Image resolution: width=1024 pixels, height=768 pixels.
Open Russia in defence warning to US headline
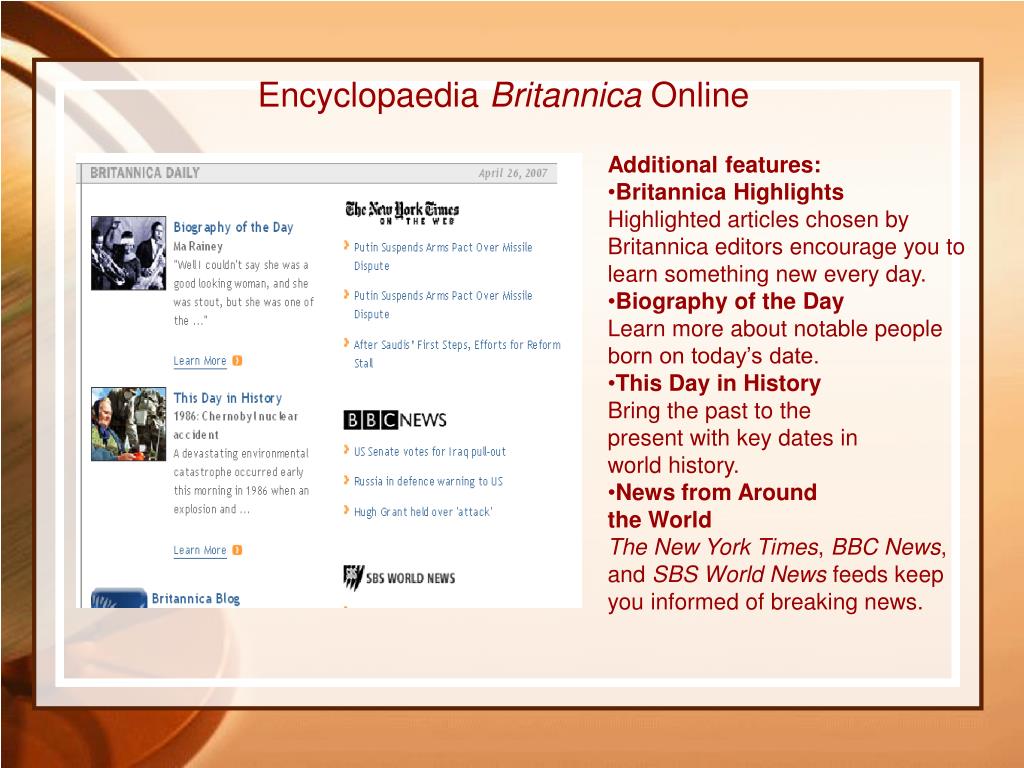click(x=428, y=481)
